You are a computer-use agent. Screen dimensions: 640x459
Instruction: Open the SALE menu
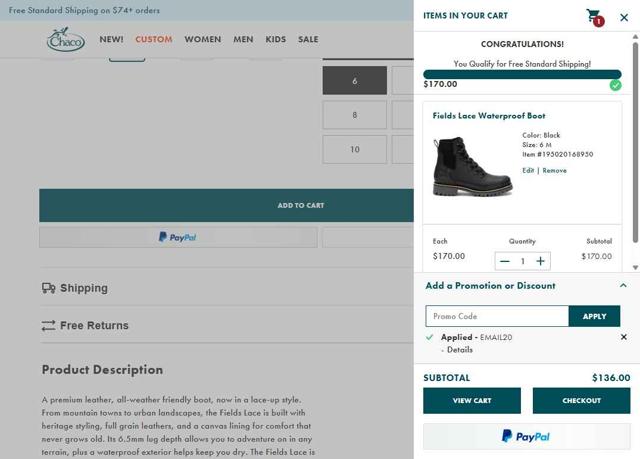[308, 40]
